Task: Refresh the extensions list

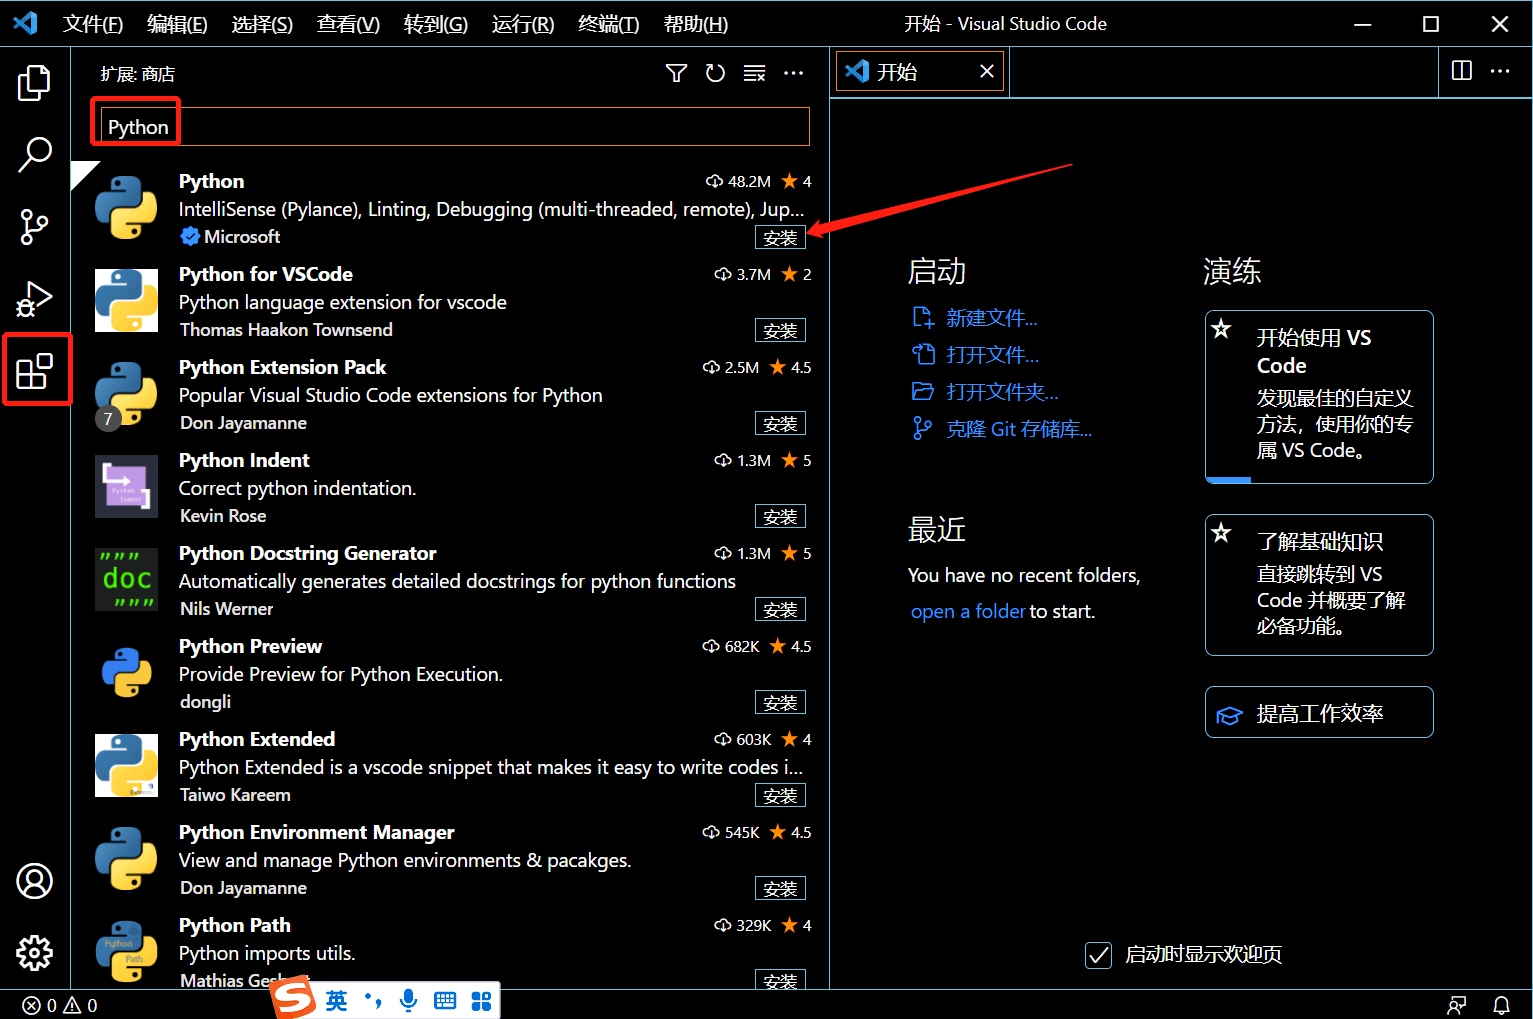Action: (715, 73)
